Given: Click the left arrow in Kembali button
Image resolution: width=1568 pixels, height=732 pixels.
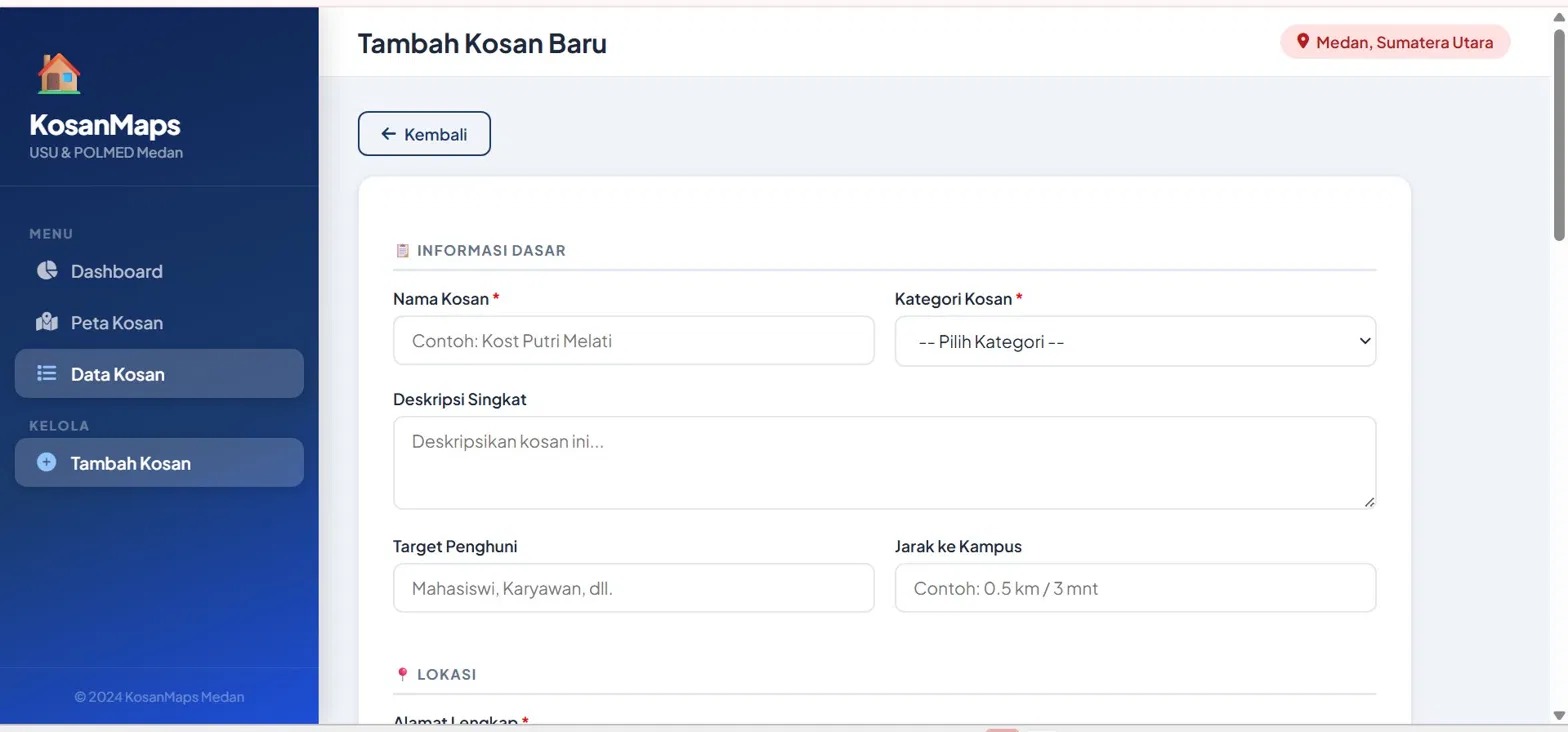Looking at the screenshot, I should 389,134.
